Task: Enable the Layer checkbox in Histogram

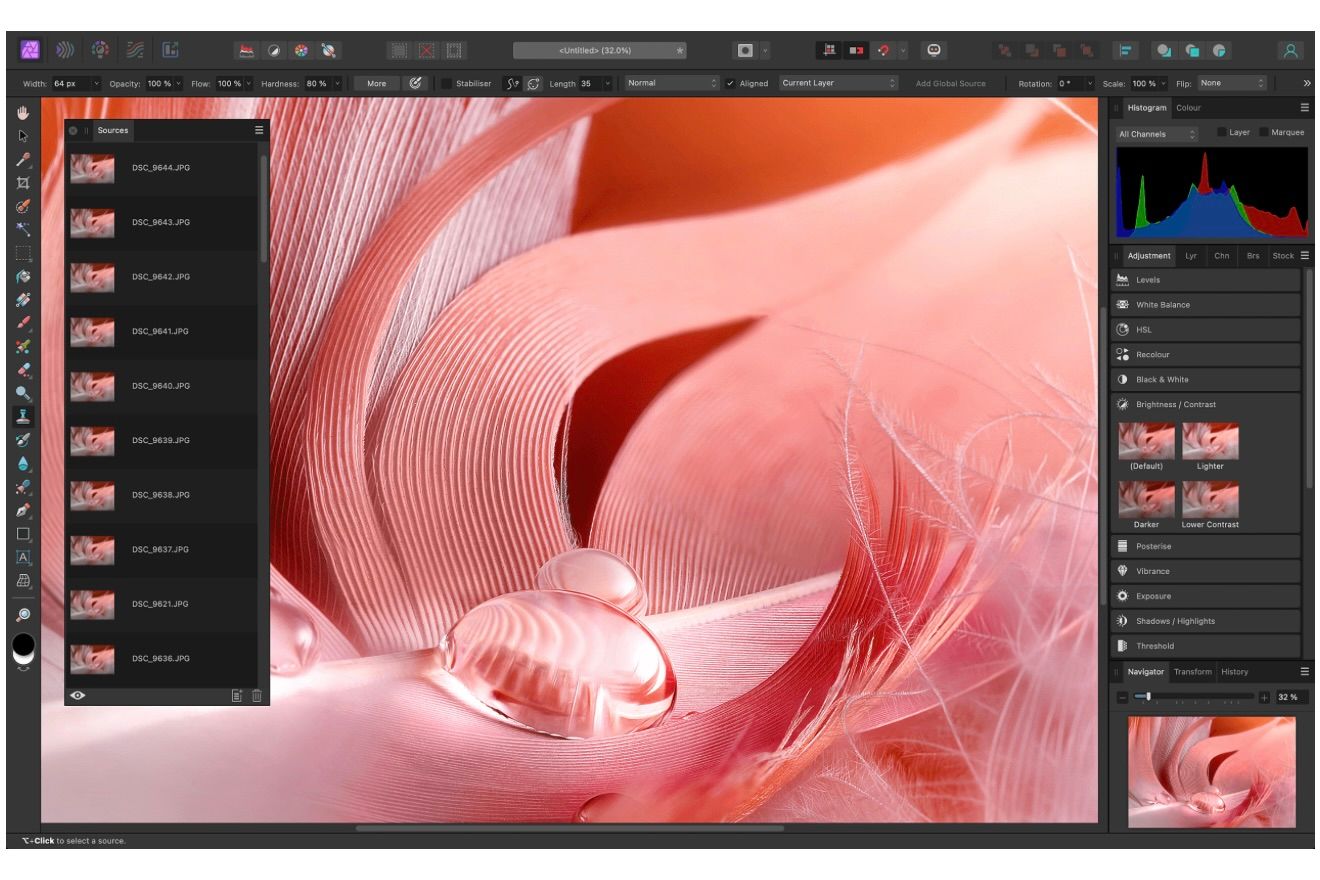Action: pos(1221,132)
